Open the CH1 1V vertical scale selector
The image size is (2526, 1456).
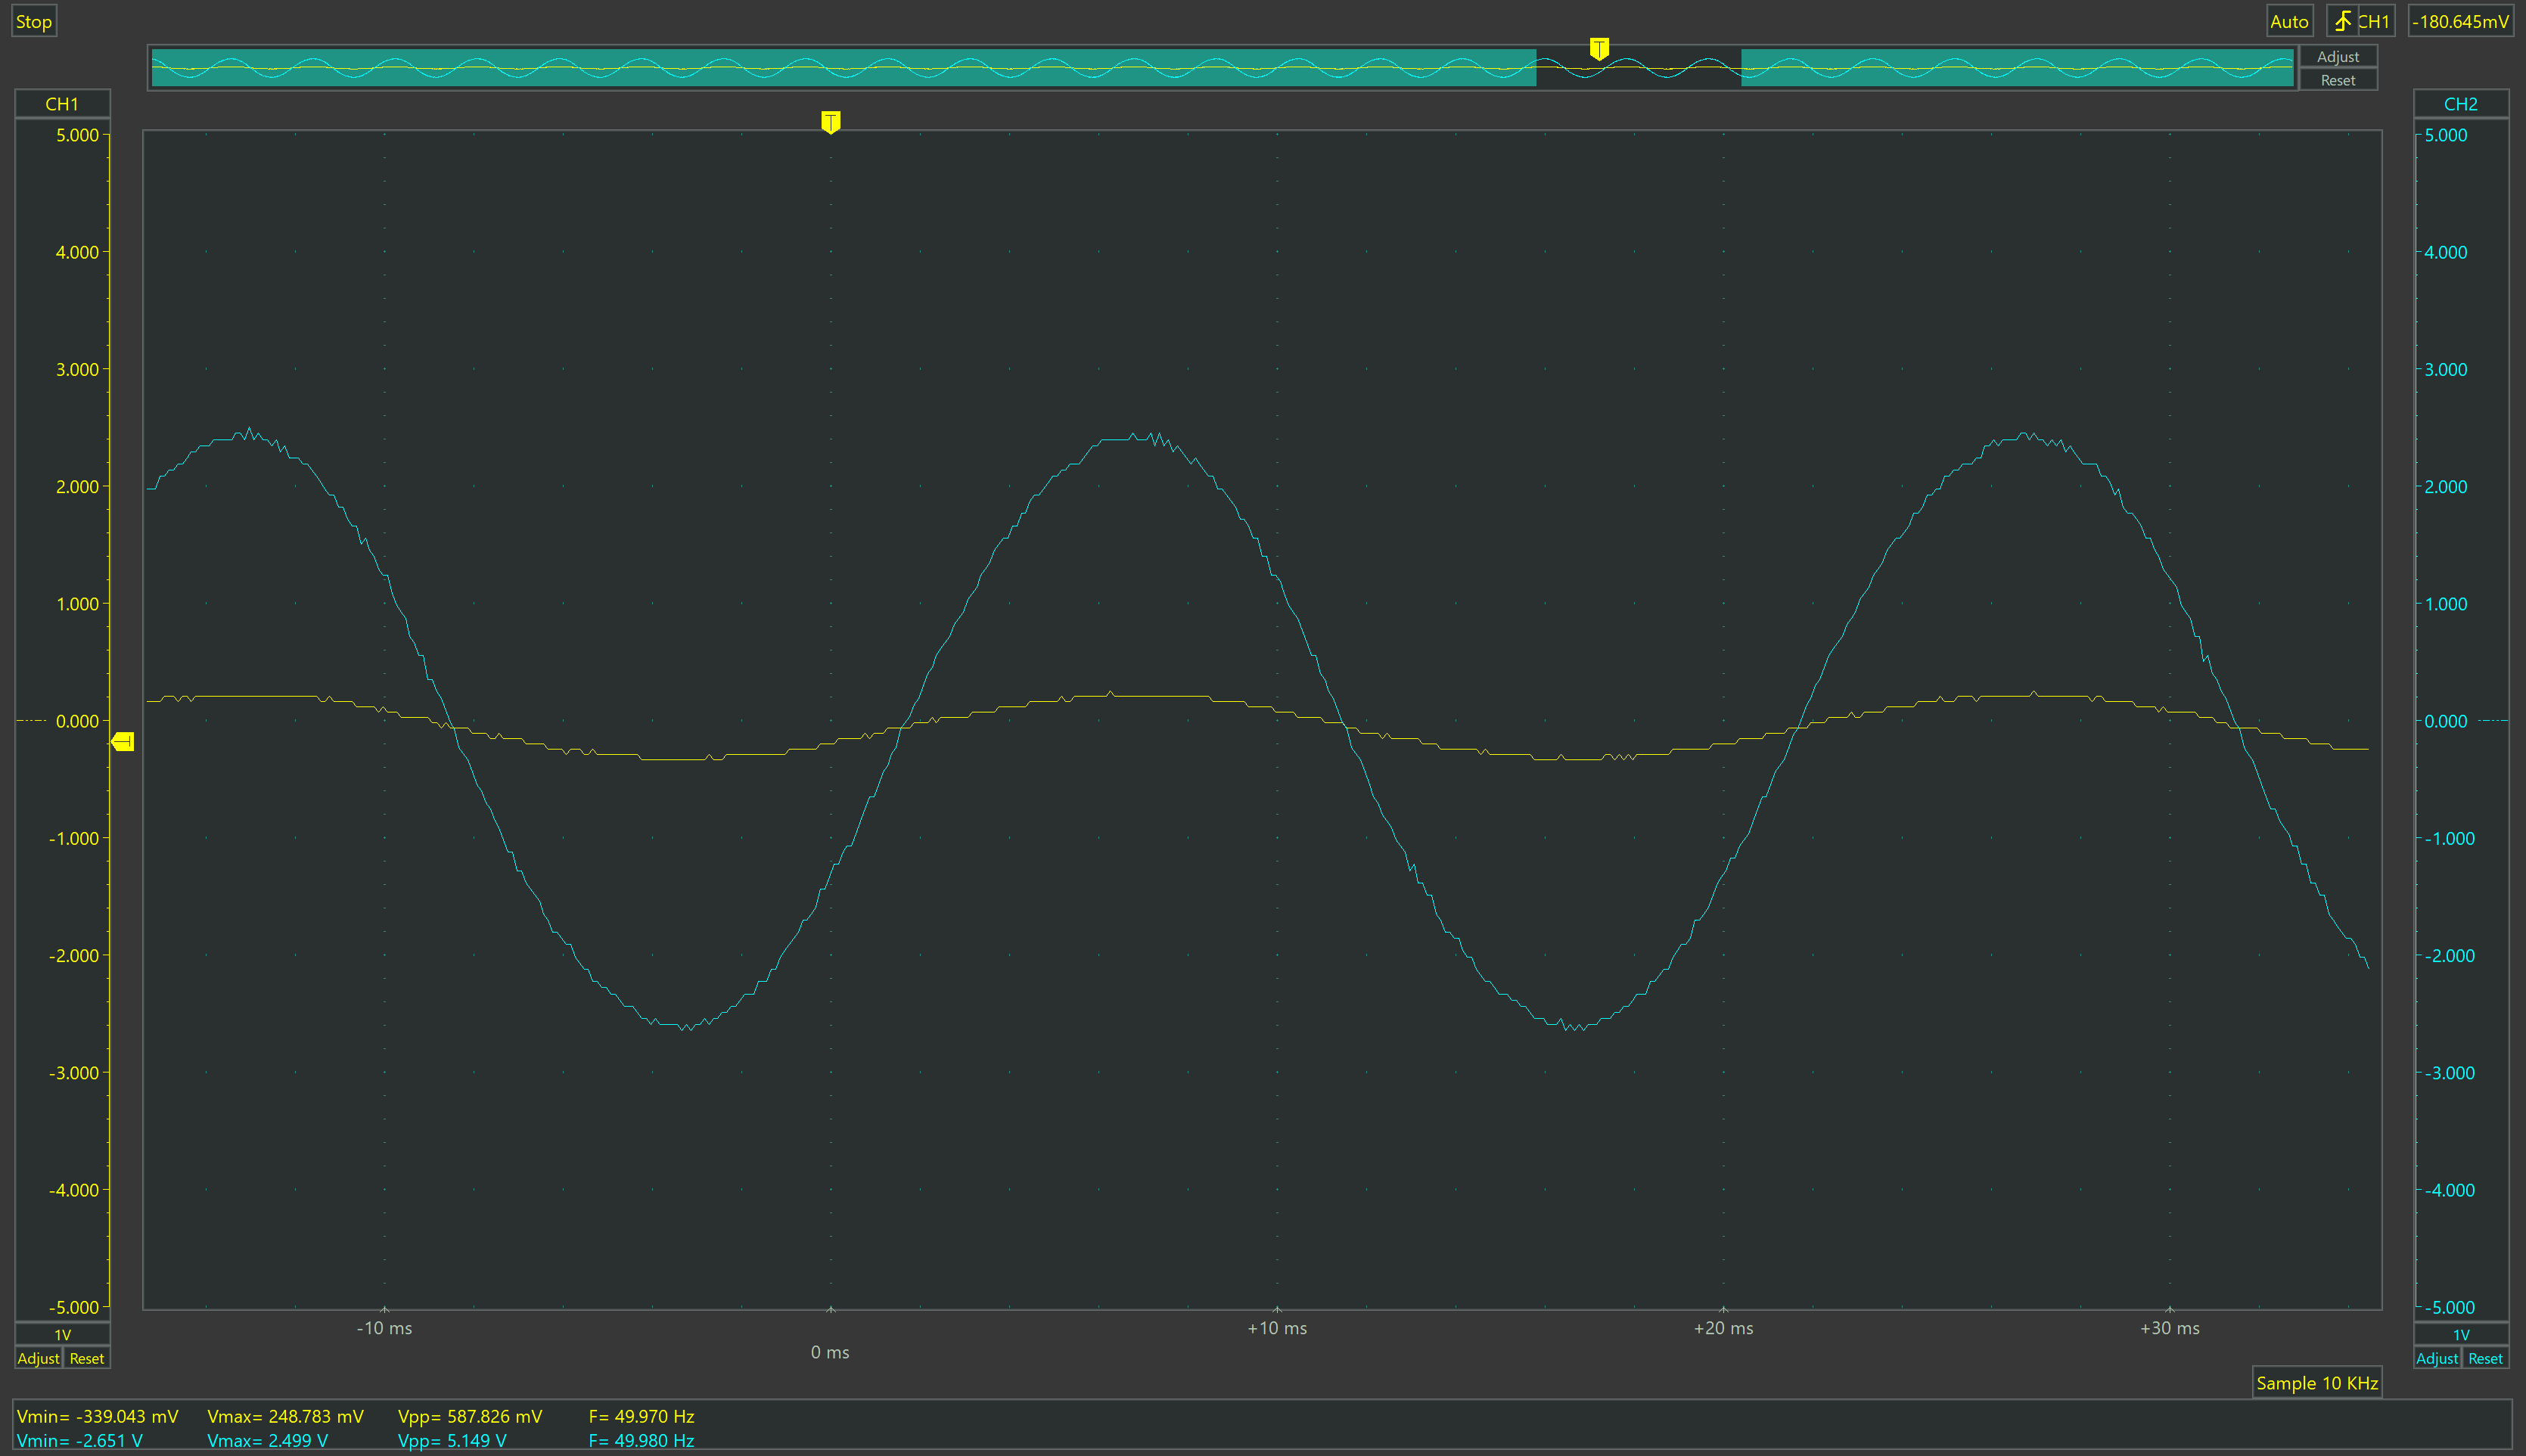pos(62,1335)
